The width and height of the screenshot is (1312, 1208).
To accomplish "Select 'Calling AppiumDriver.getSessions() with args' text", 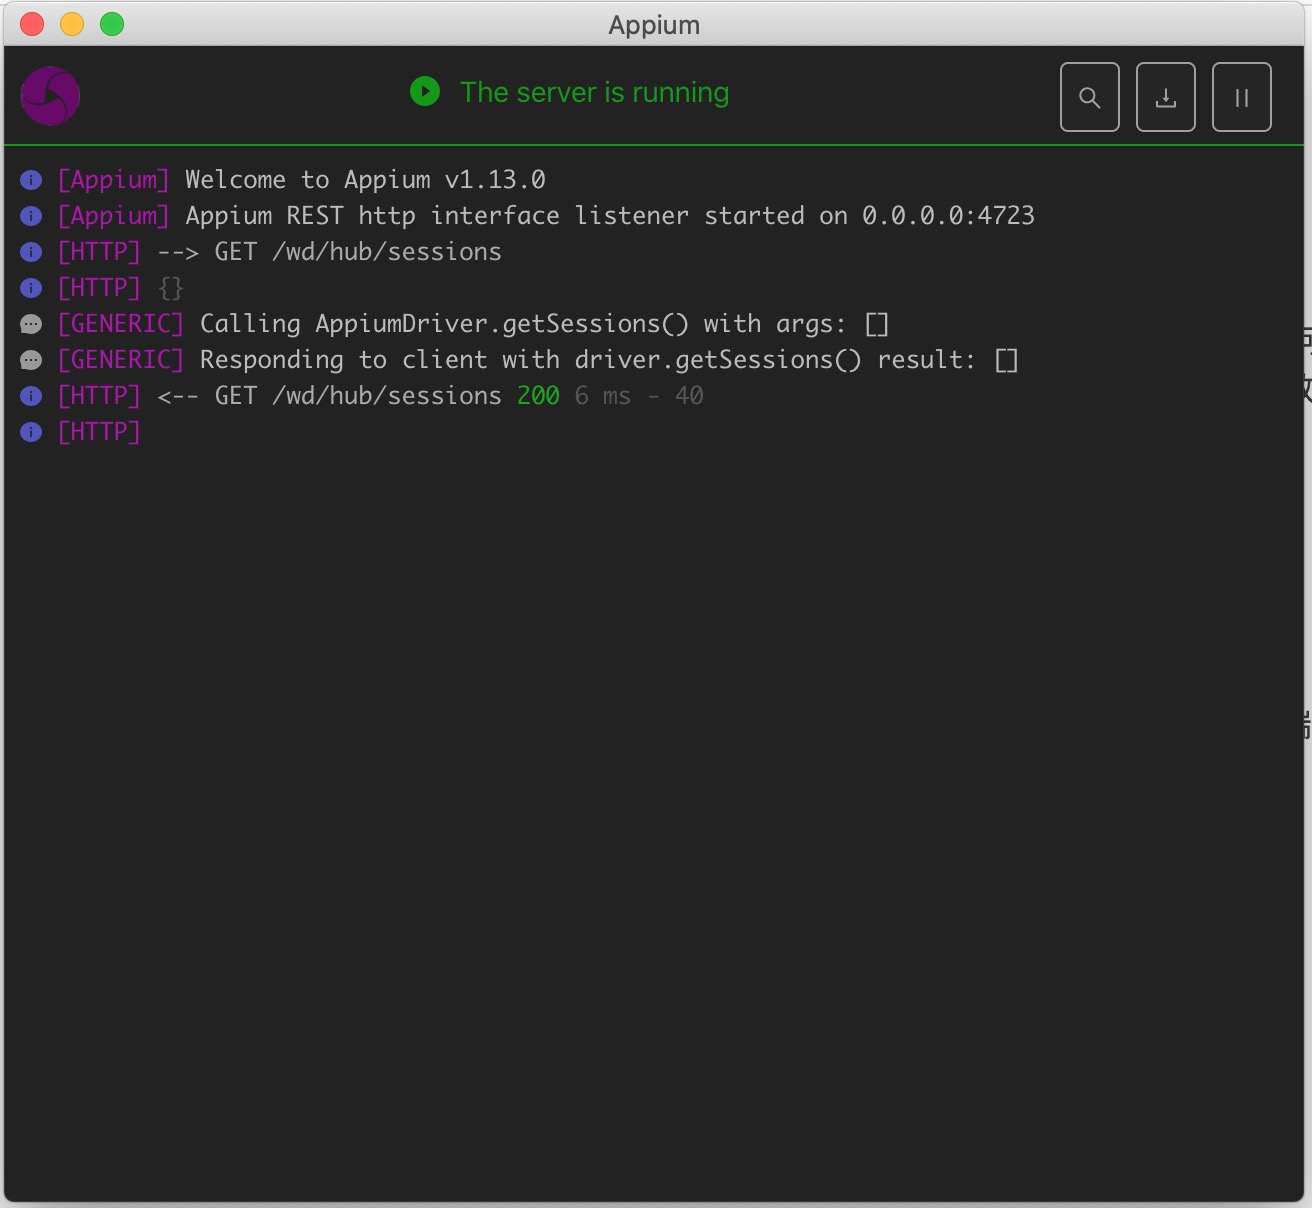I will (x=522, y=324).
